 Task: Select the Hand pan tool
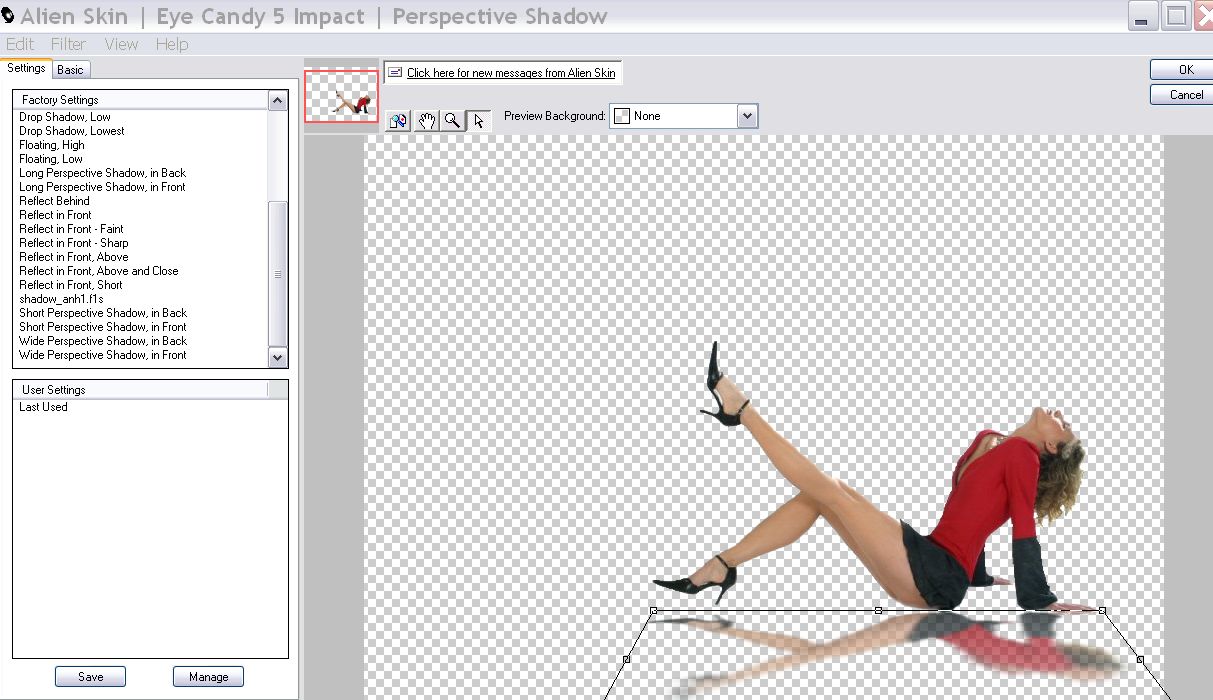(426, 121)
